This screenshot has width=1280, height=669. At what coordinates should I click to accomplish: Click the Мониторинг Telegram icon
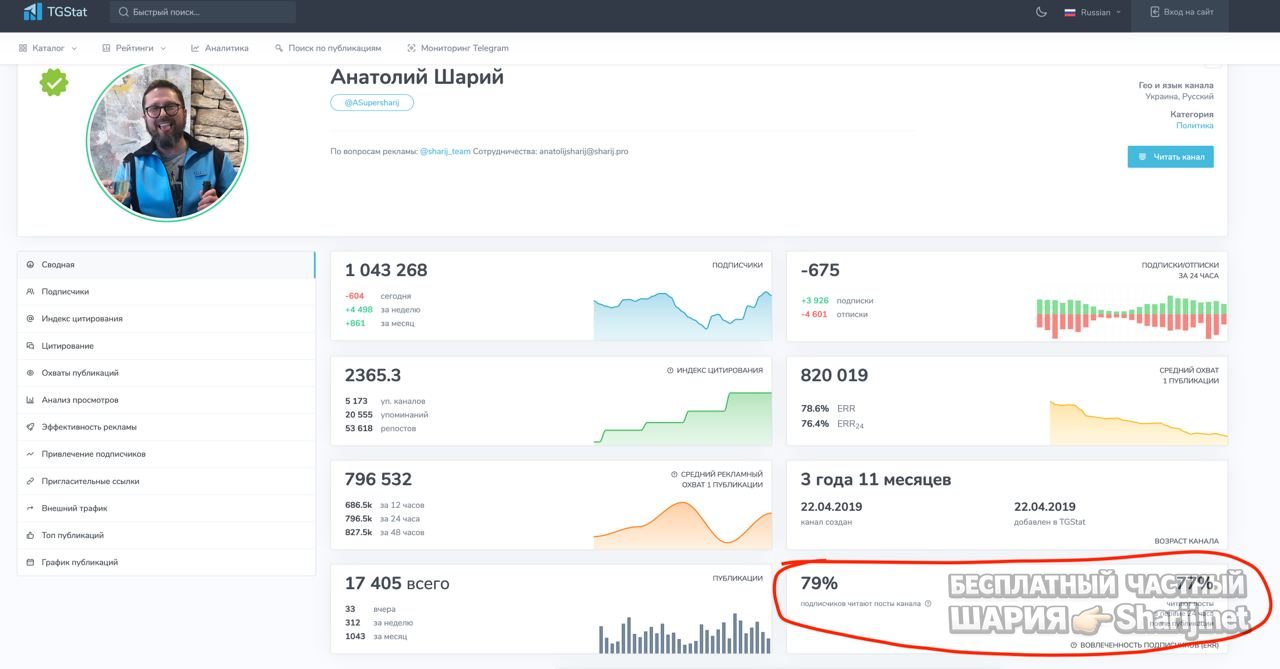click(x=411, y=48)
